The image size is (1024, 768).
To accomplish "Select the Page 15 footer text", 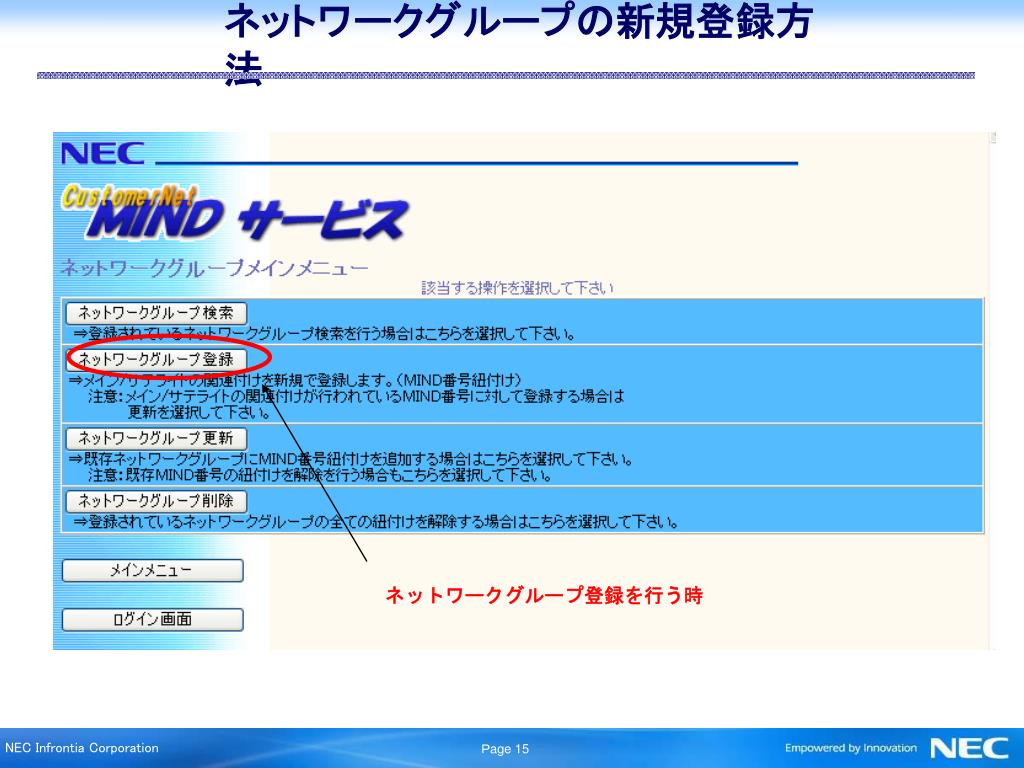I will [x=505, y=749].
